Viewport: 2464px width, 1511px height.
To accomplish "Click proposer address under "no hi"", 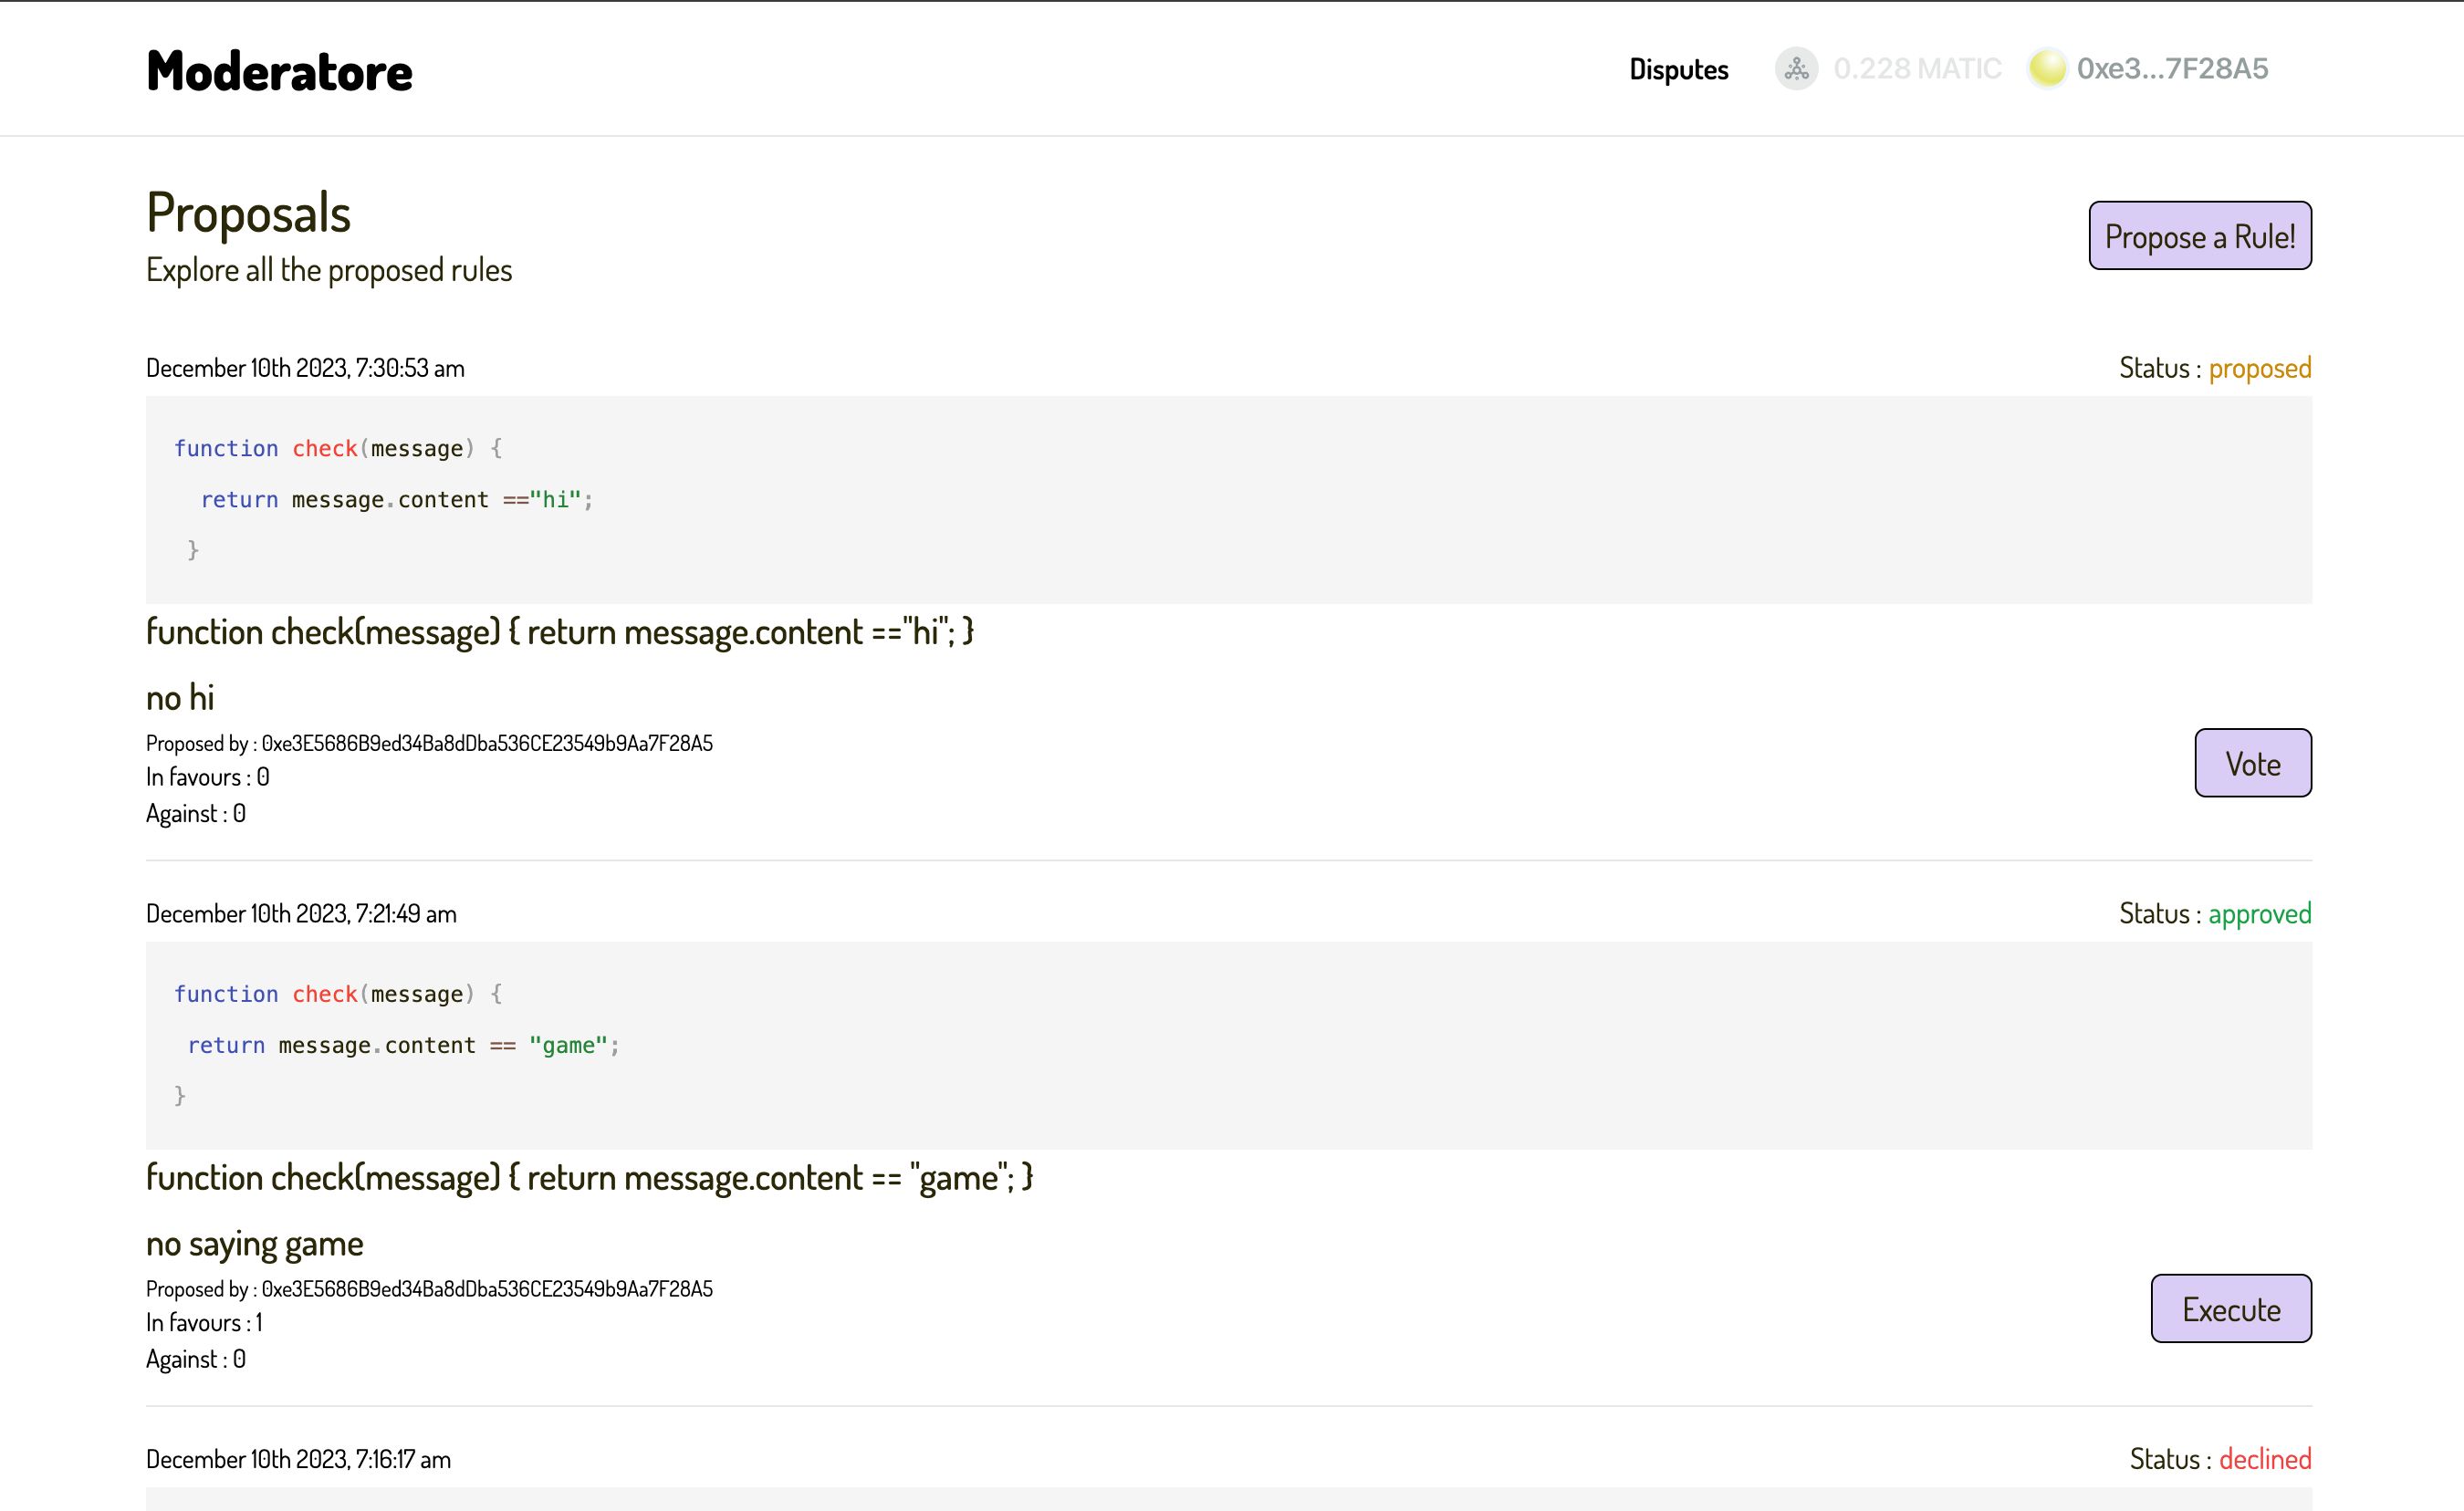I will coord(487,743).
